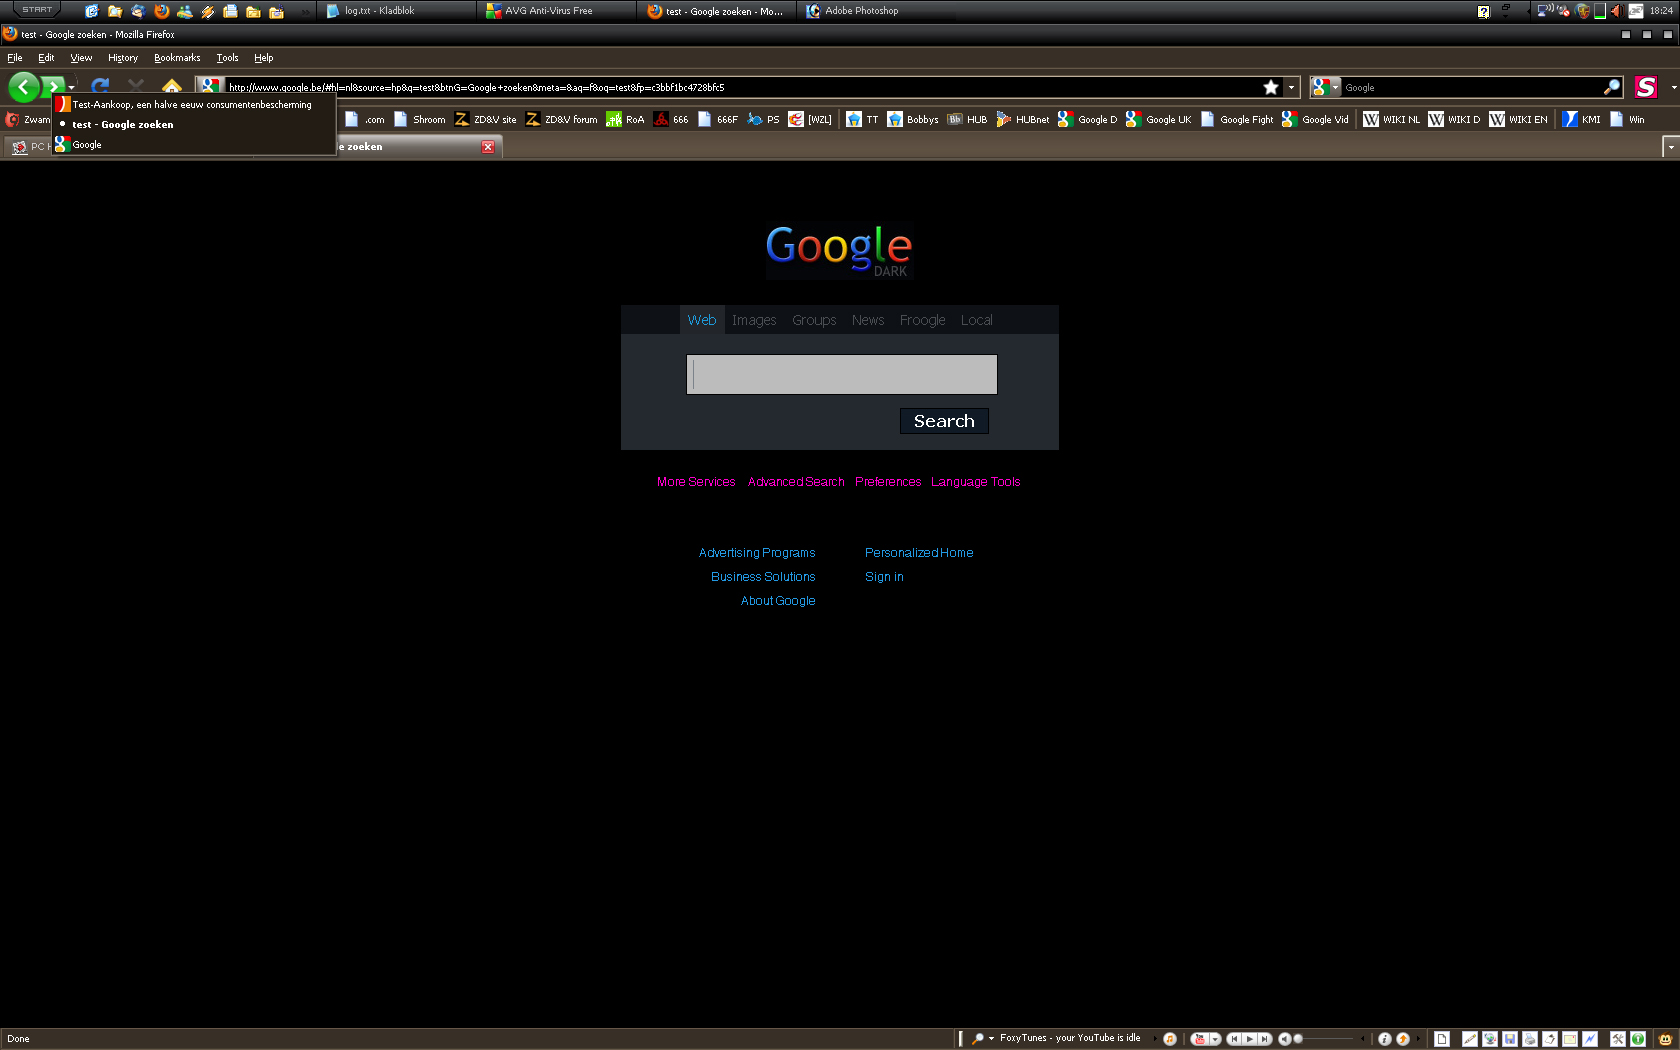Open the Language Tools link
Viewport: 1680px width, 1050px height.
pos(976,482)
